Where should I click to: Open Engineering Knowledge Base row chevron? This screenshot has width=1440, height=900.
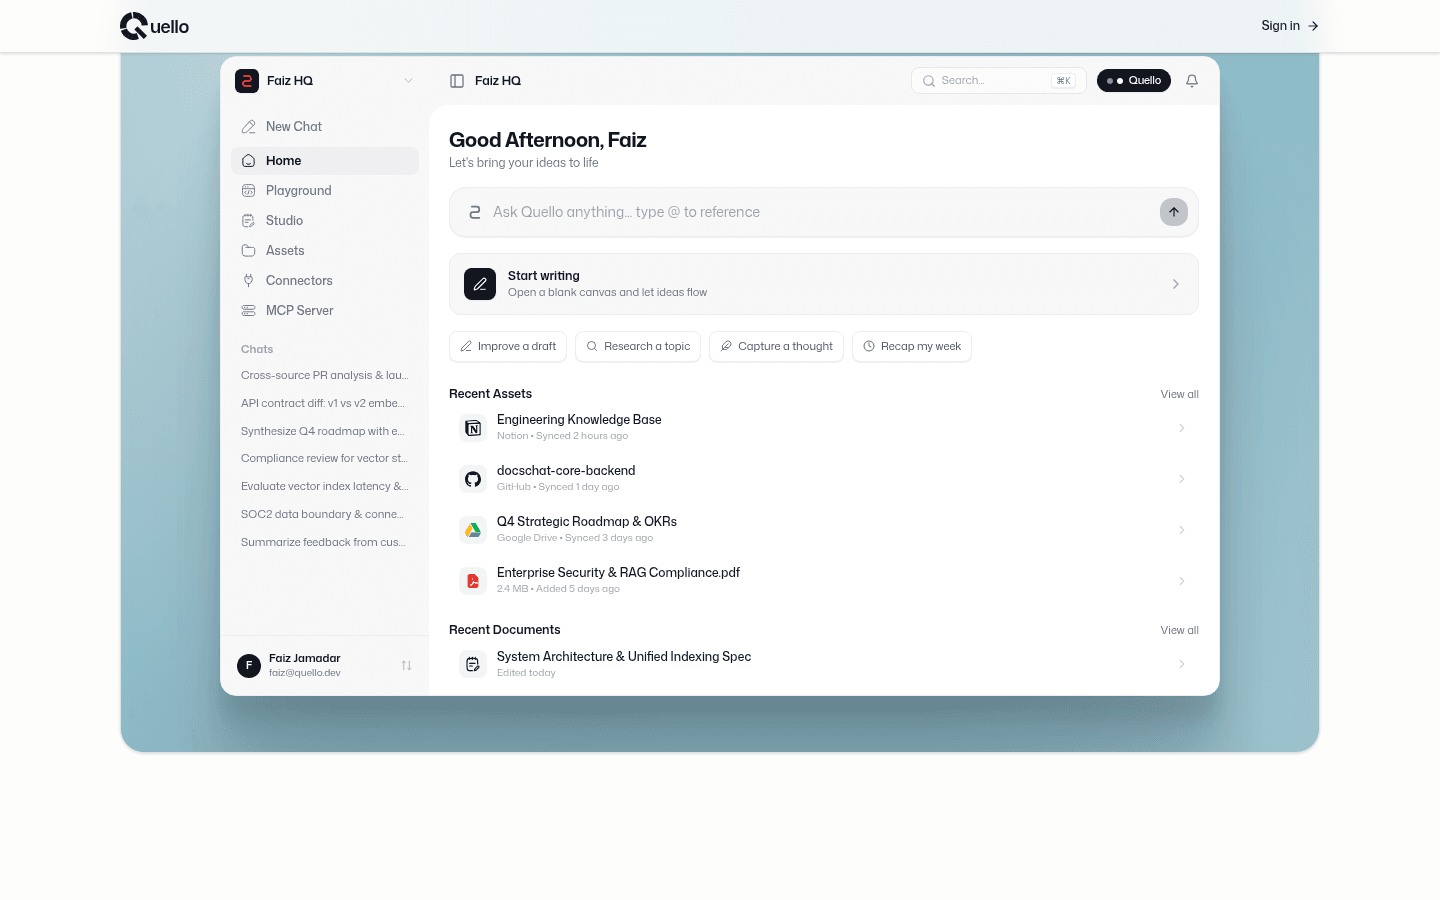click(x=1182, y=428)
